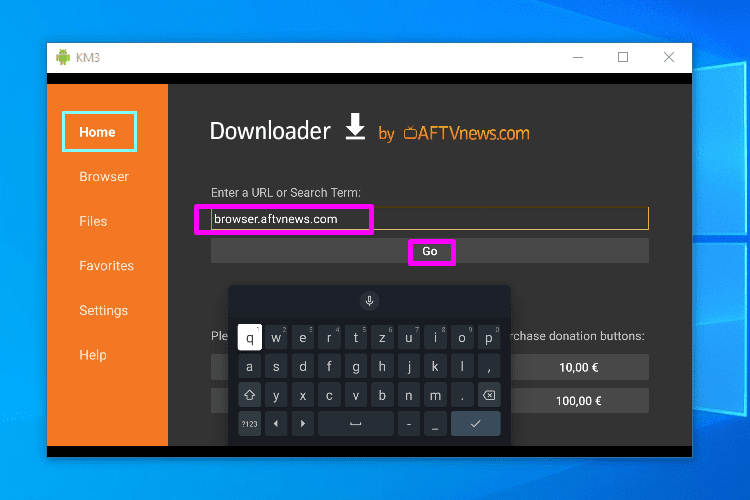750x500 pixels.
Task: Tap the d key
Action: (303, 367)
